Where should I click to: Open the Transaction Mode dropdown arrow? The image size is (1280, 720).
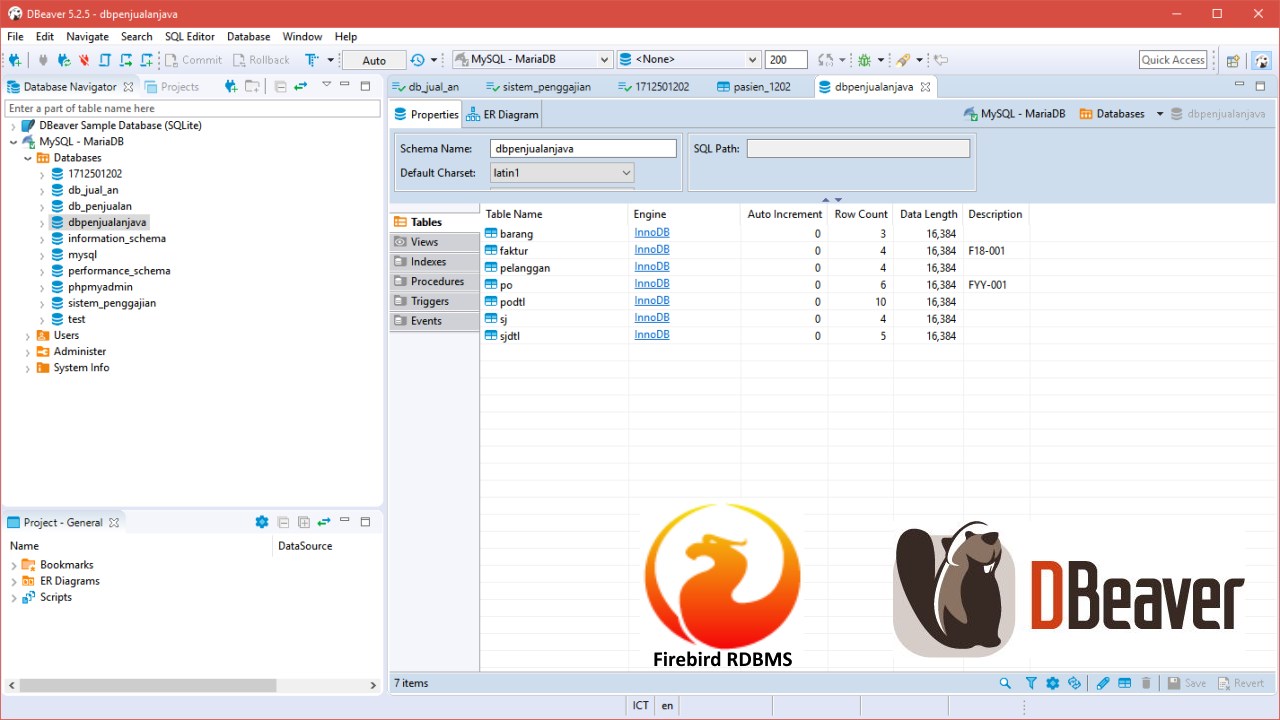click(x=330, y=60)
